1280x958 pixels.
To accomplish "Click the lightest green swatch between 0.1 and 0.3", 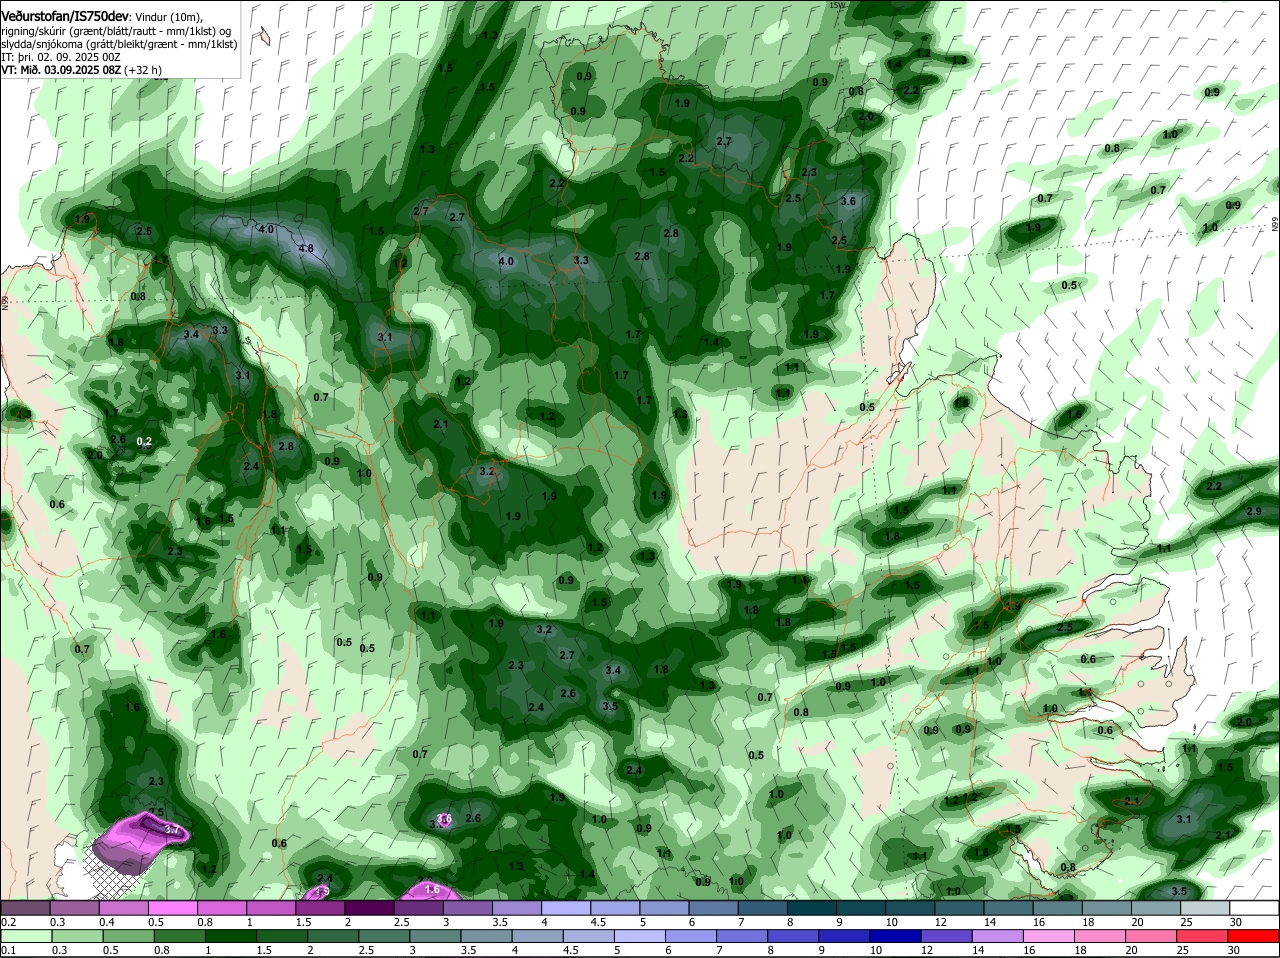I will 25,936.
